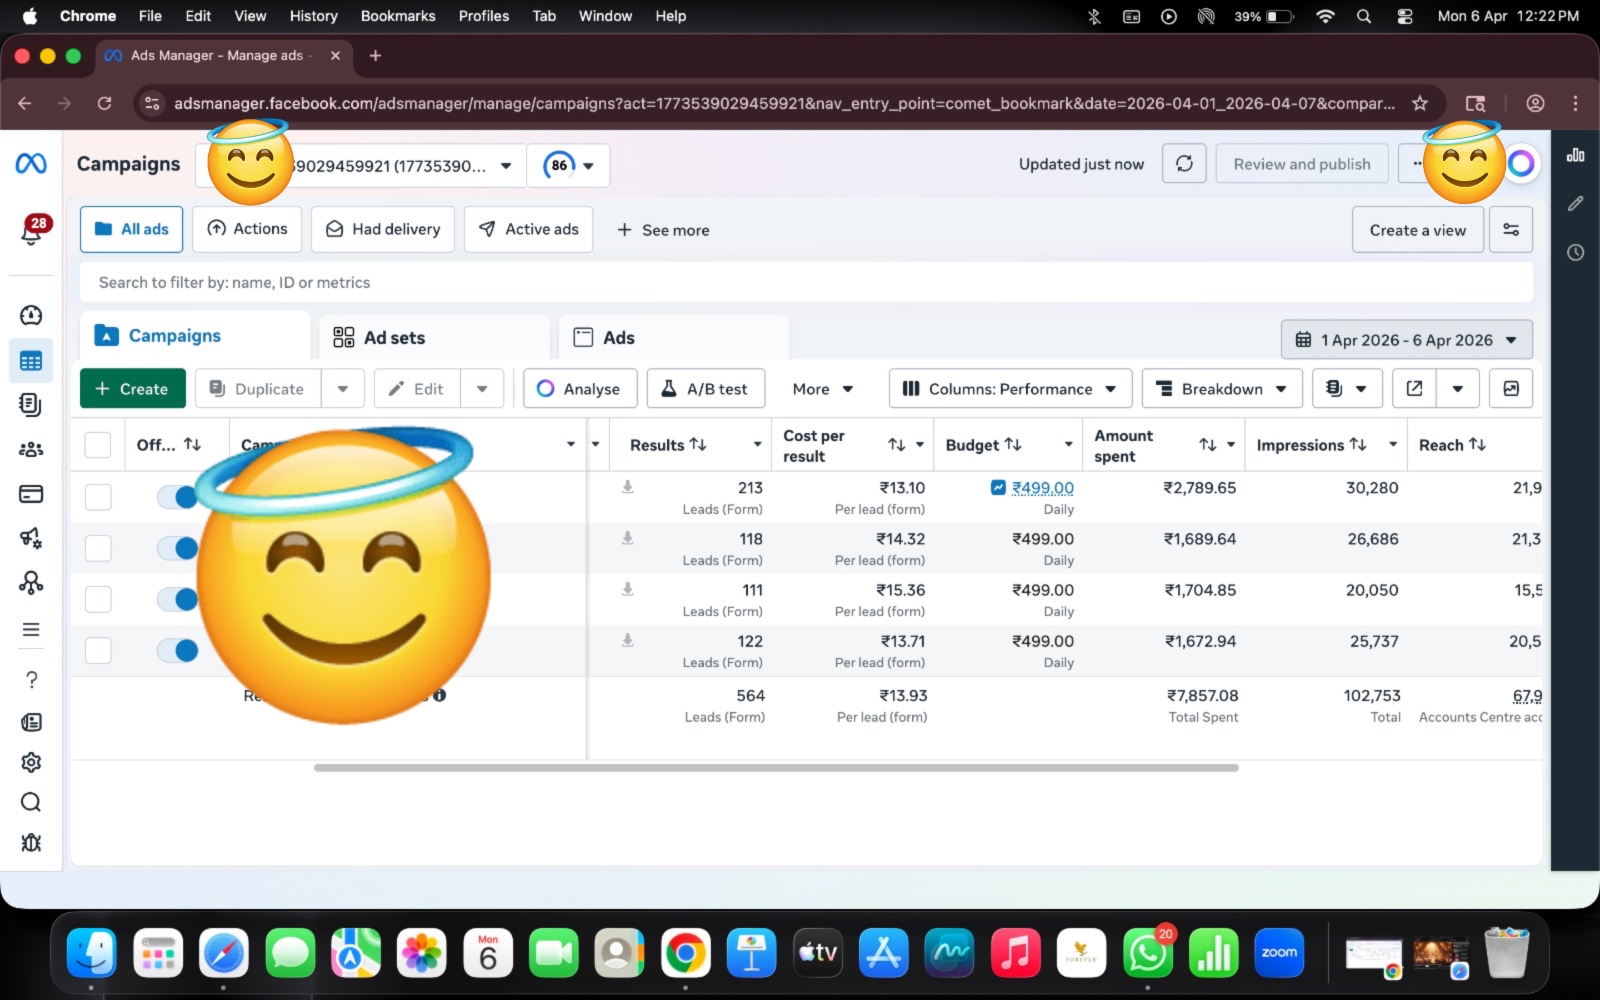Toggle off the first campaign switch
This screenshot has height=1000, width=1600.
click(178, 497)
